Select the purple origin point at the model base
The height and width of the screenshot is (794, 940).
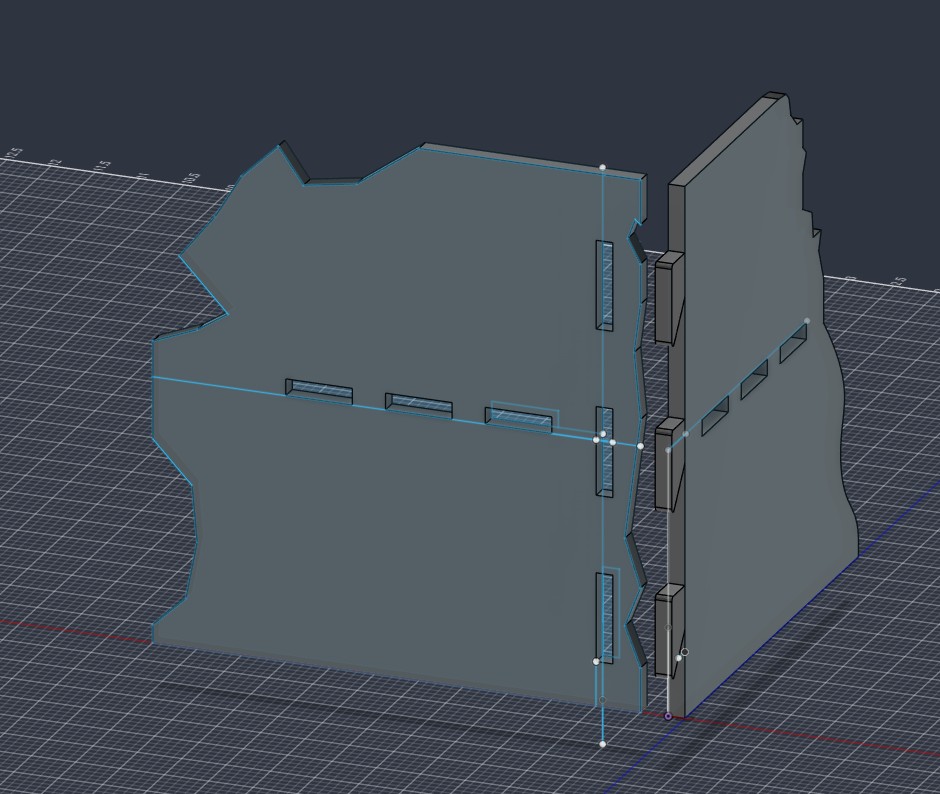[668, 716]
